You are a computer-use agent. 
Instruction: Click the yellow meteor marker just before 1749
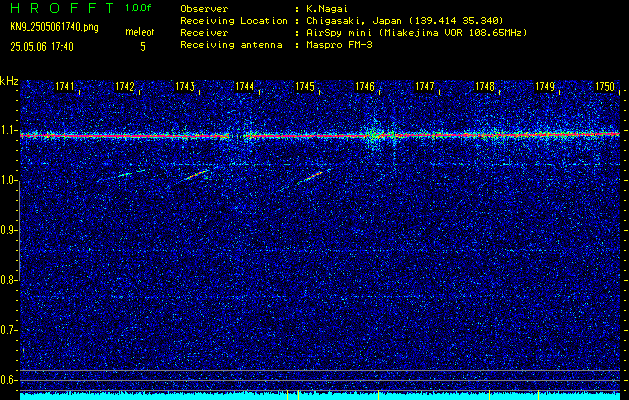click(538, 395)
